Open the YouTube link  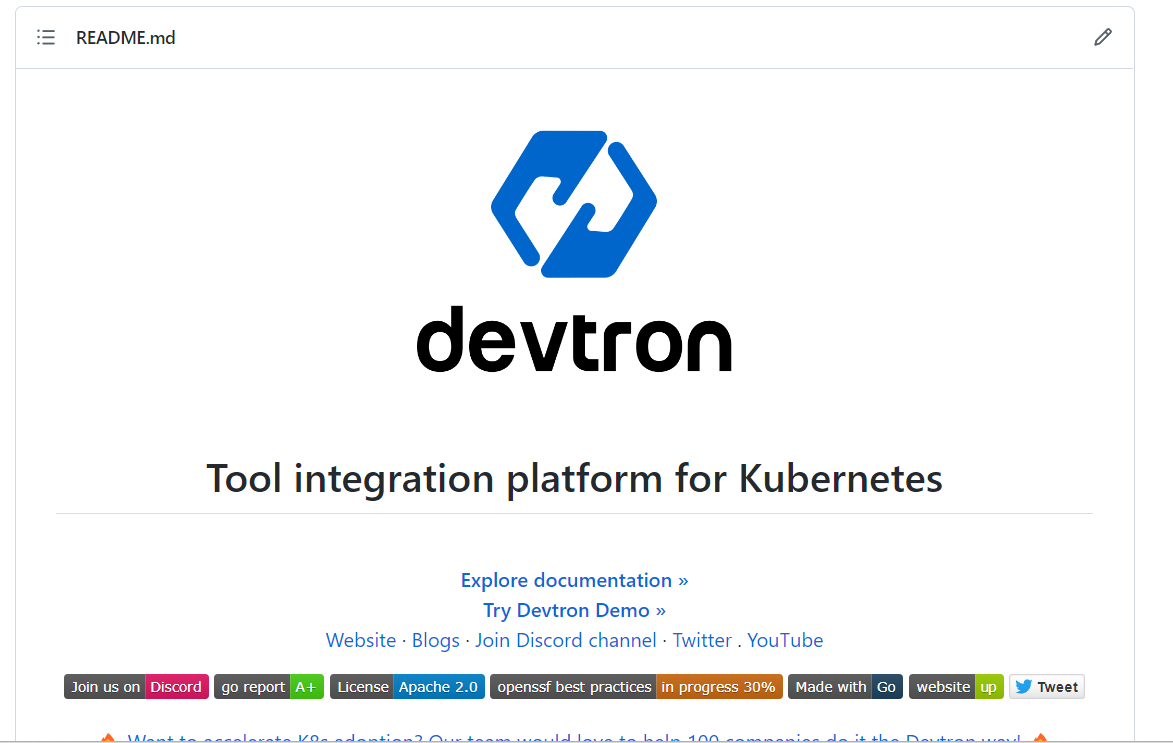pyautogui.click(x=785, y=640)
